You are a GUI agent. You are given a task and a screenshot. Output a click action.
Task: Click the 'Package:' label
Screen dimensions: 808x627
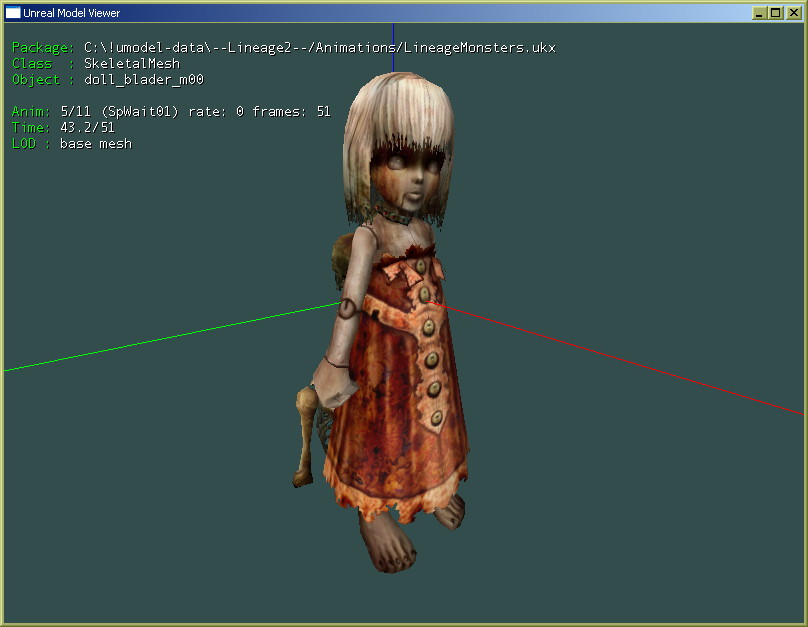point(43,48)
